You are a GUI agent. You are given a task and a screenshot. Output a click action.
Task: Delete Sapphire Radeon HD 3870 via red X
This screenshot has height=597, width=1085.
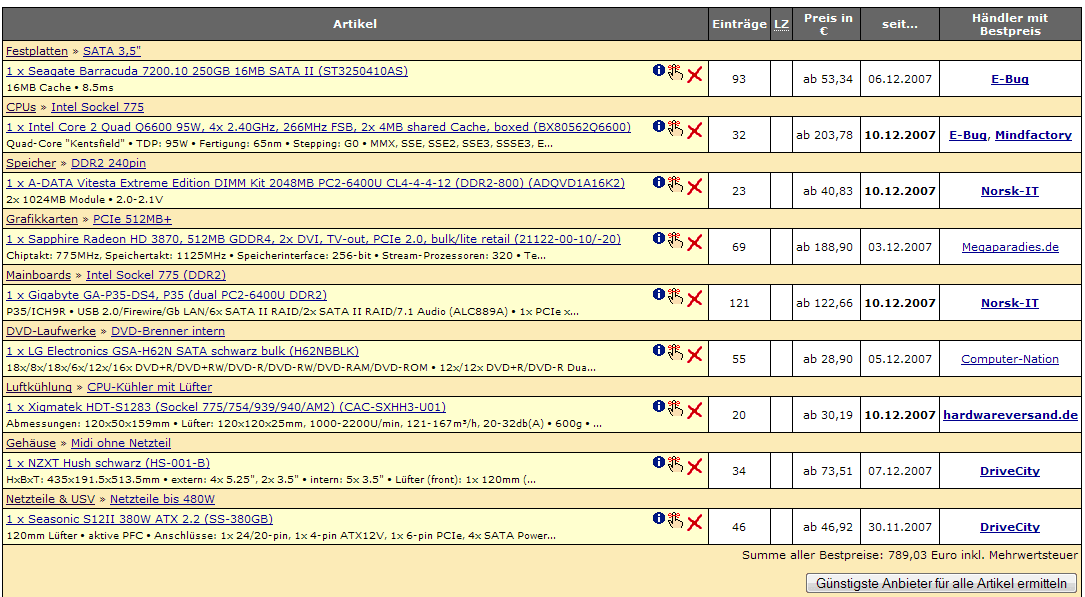[x=695, y=242]
